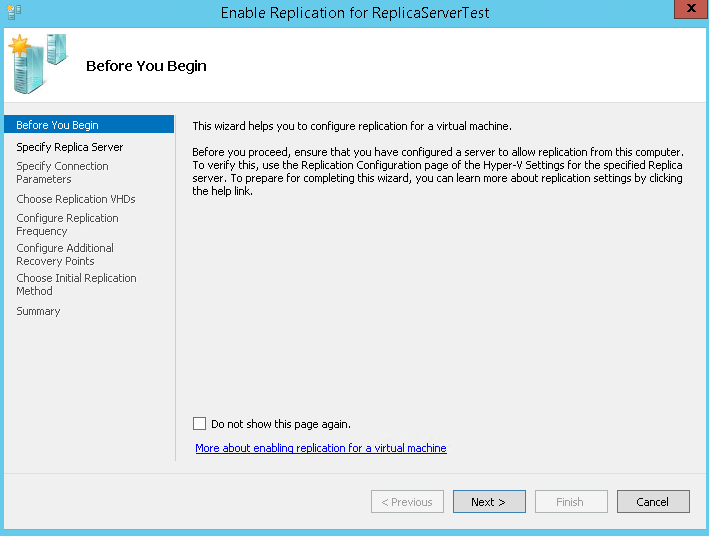Click the server replication header image
Viewport: 709px width, 536px height.
click(38, 64)
